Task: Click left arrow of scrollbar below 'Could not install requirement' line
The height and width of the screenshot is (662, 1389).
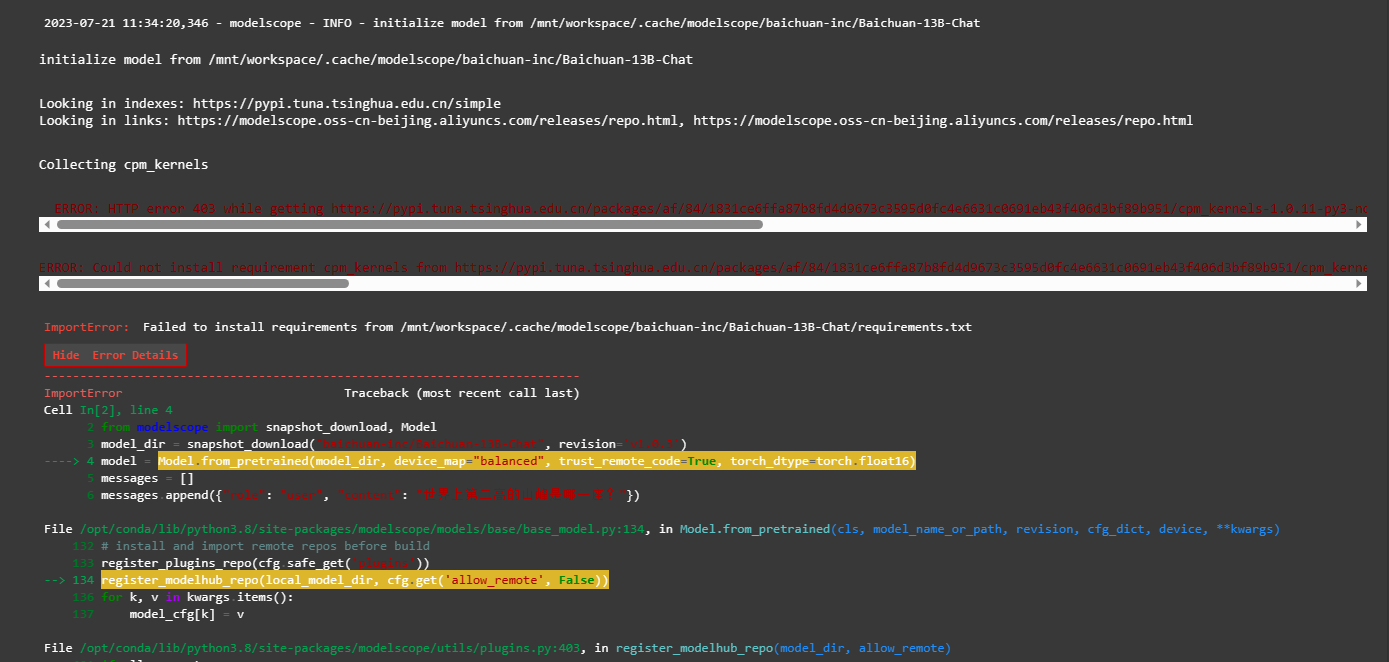Action: (46, 284)
